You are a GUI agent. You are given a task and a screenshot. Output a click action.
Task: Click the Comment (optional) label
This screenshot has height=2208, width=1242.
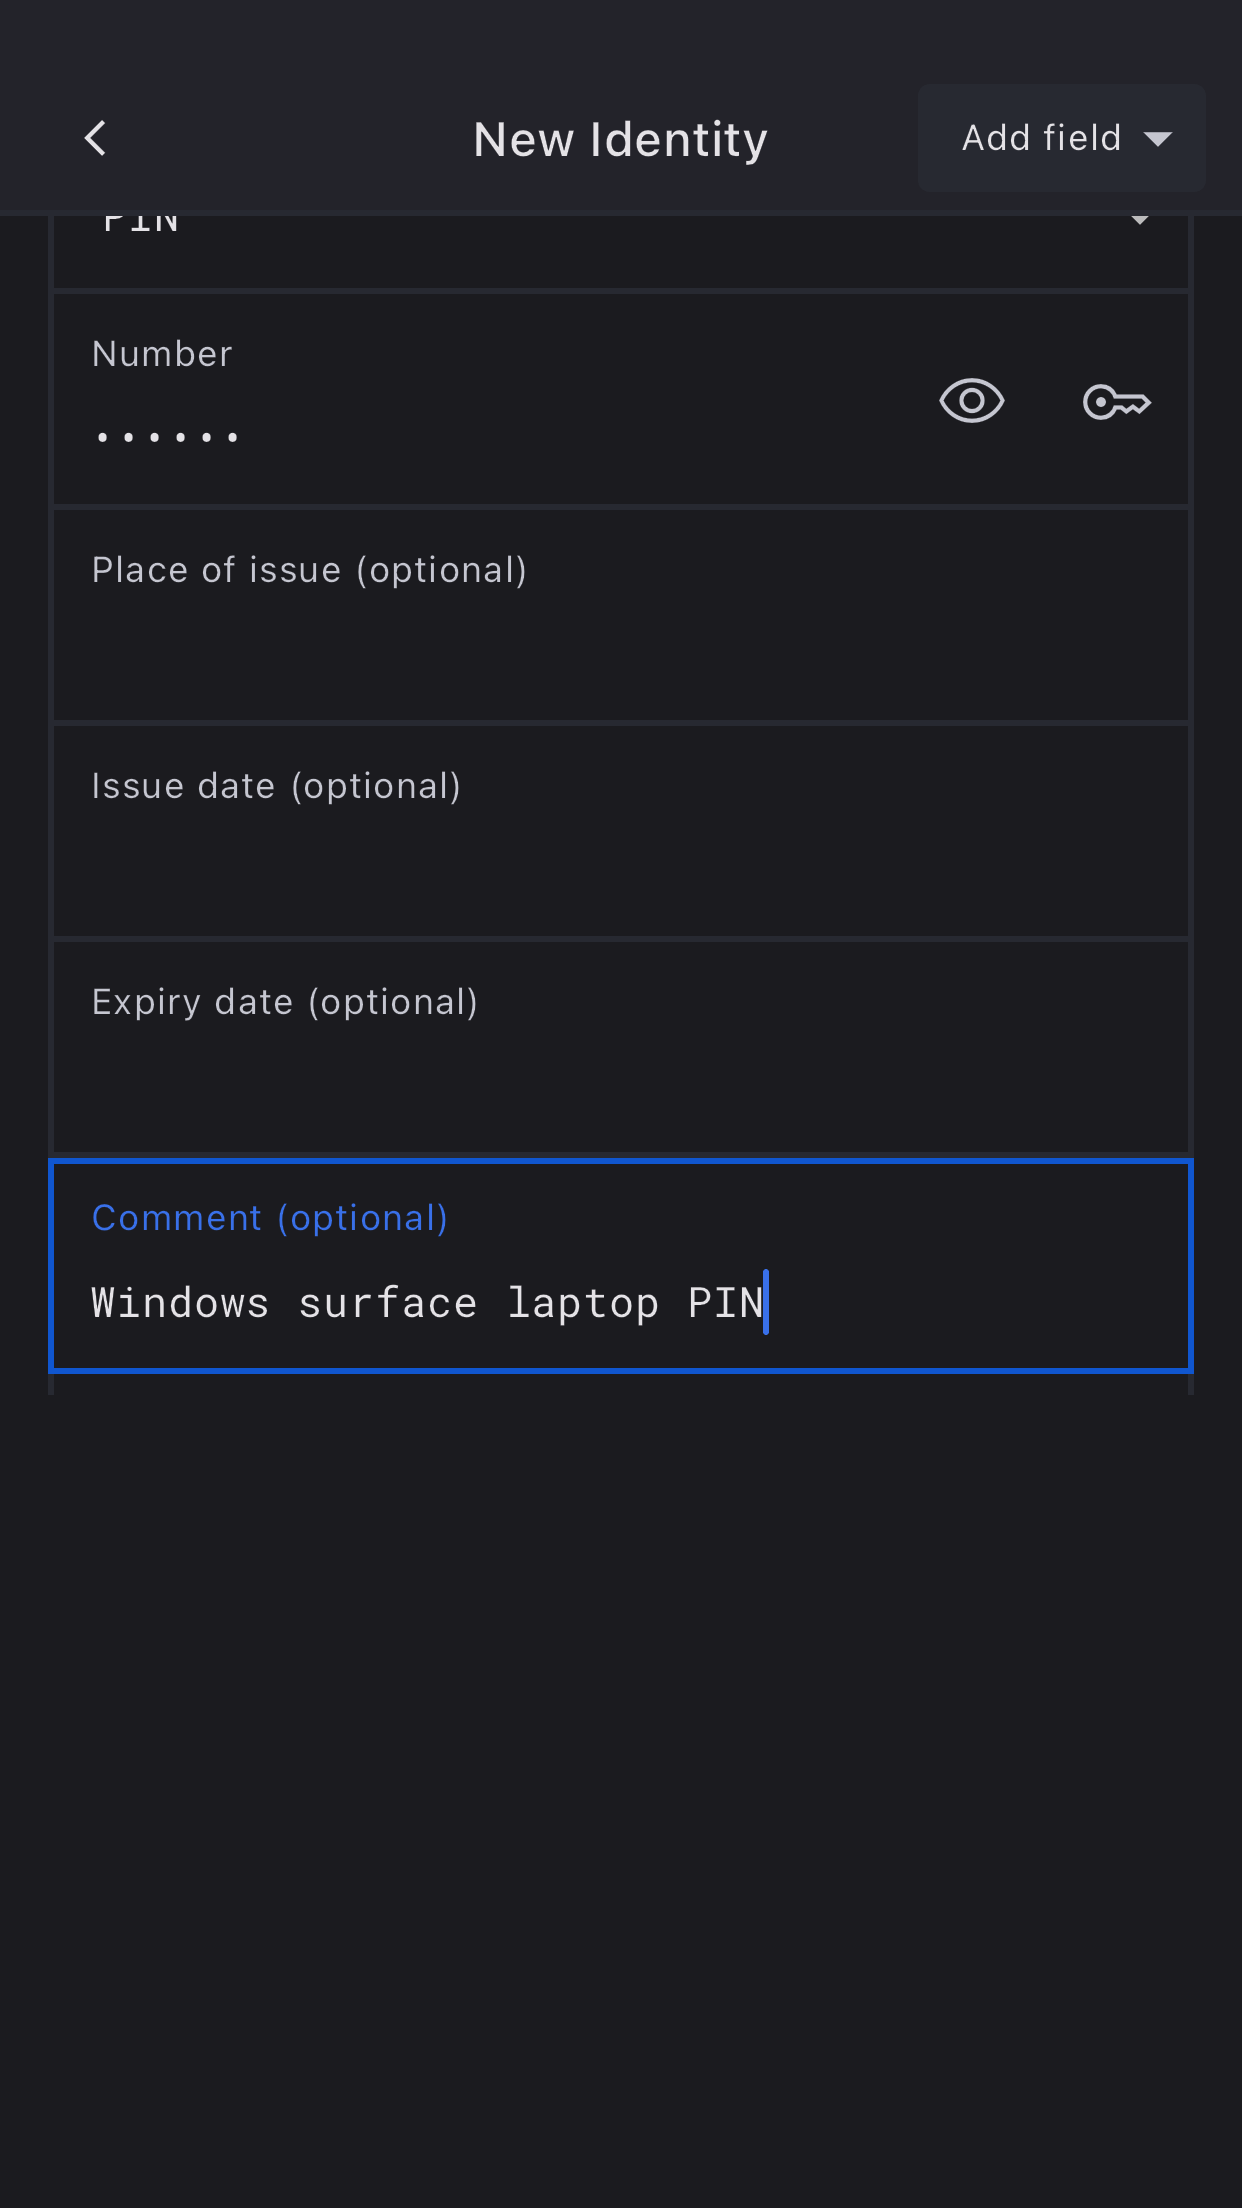point(270,1218)
